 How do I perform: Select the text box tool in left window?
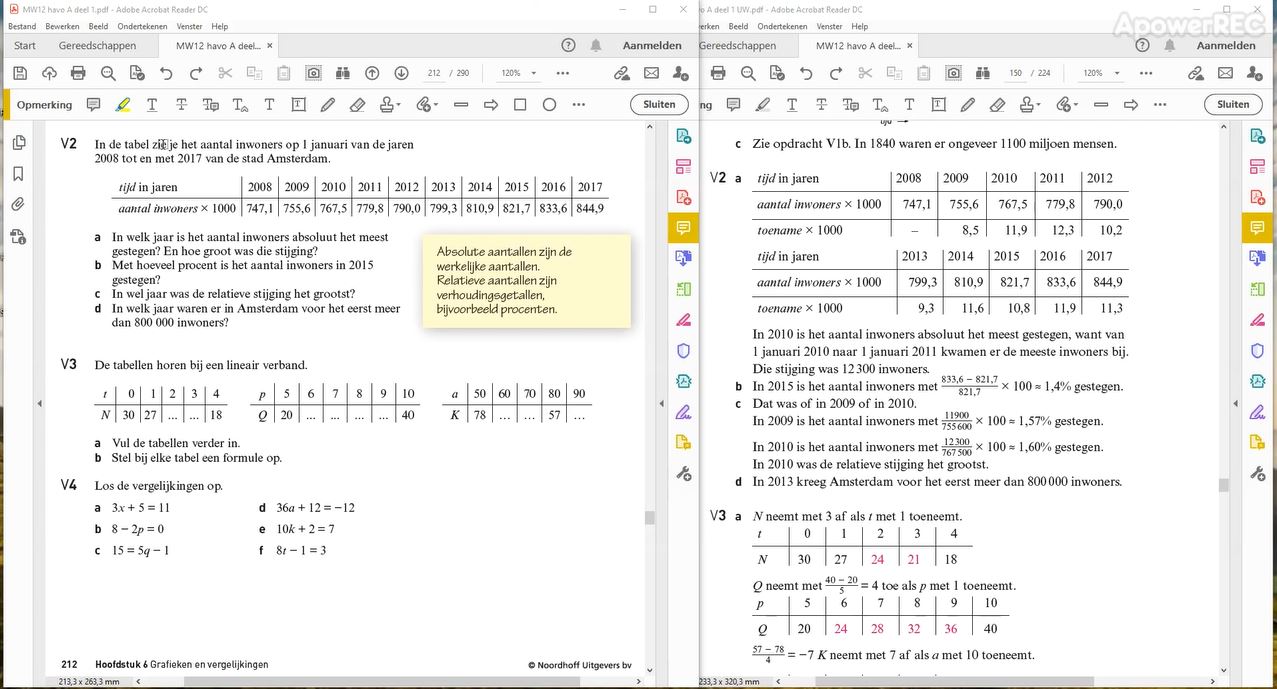click(x=298, y=104)
